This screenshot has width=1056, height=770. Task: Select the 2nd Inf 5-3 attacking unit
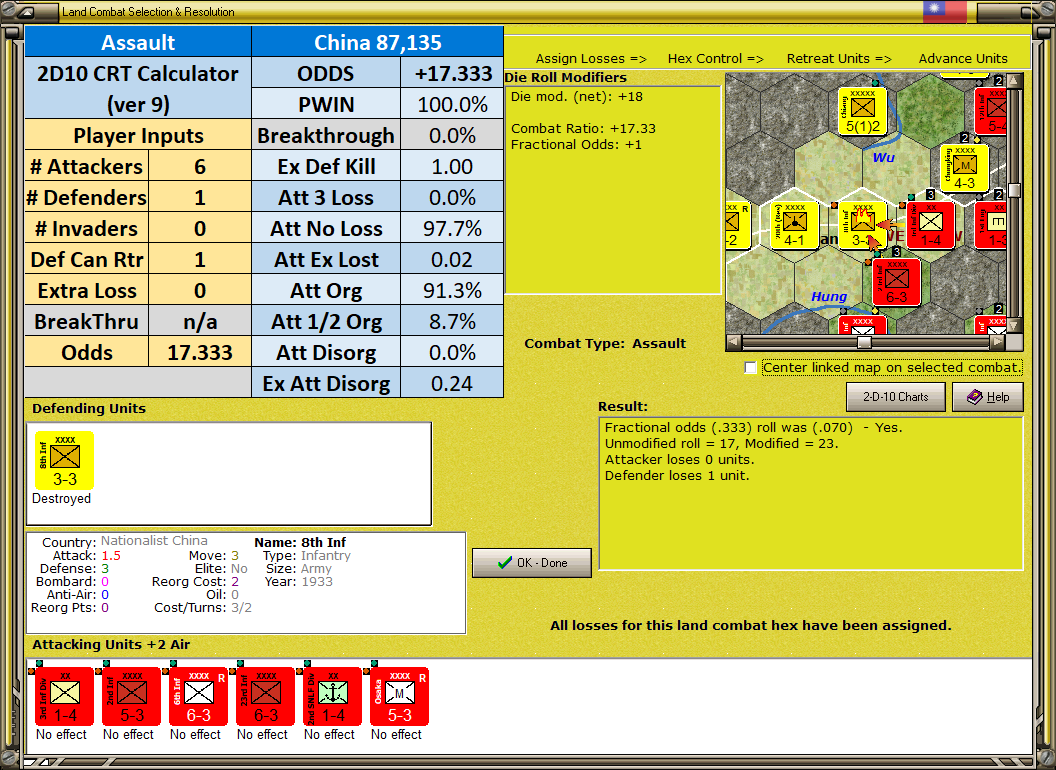click(131, 697)
